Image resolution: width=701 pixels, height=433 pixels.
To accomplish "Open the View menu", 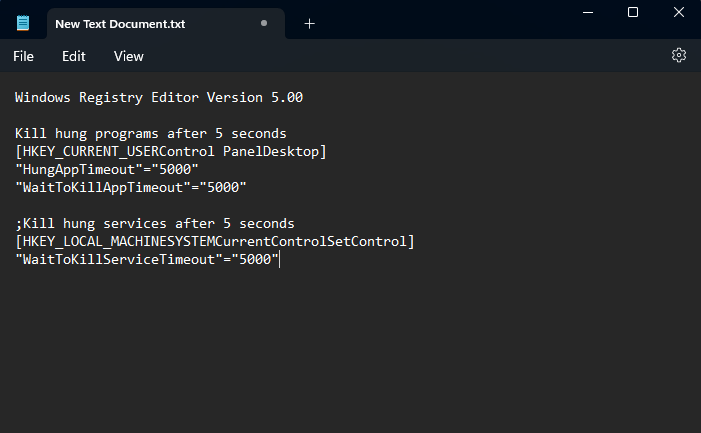I will (128, 56).
